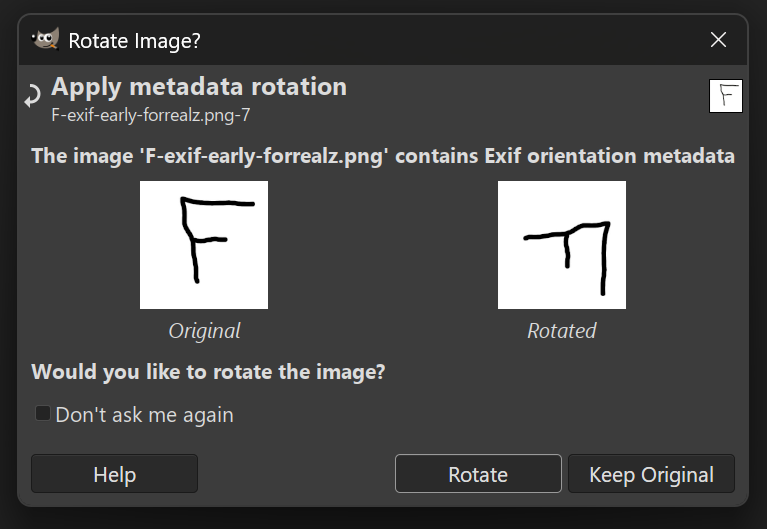The image size is (767, 529).
Task: Click "Would you like to rotate the image?" text
Action: pyautogui.click(x=208, y=372)
